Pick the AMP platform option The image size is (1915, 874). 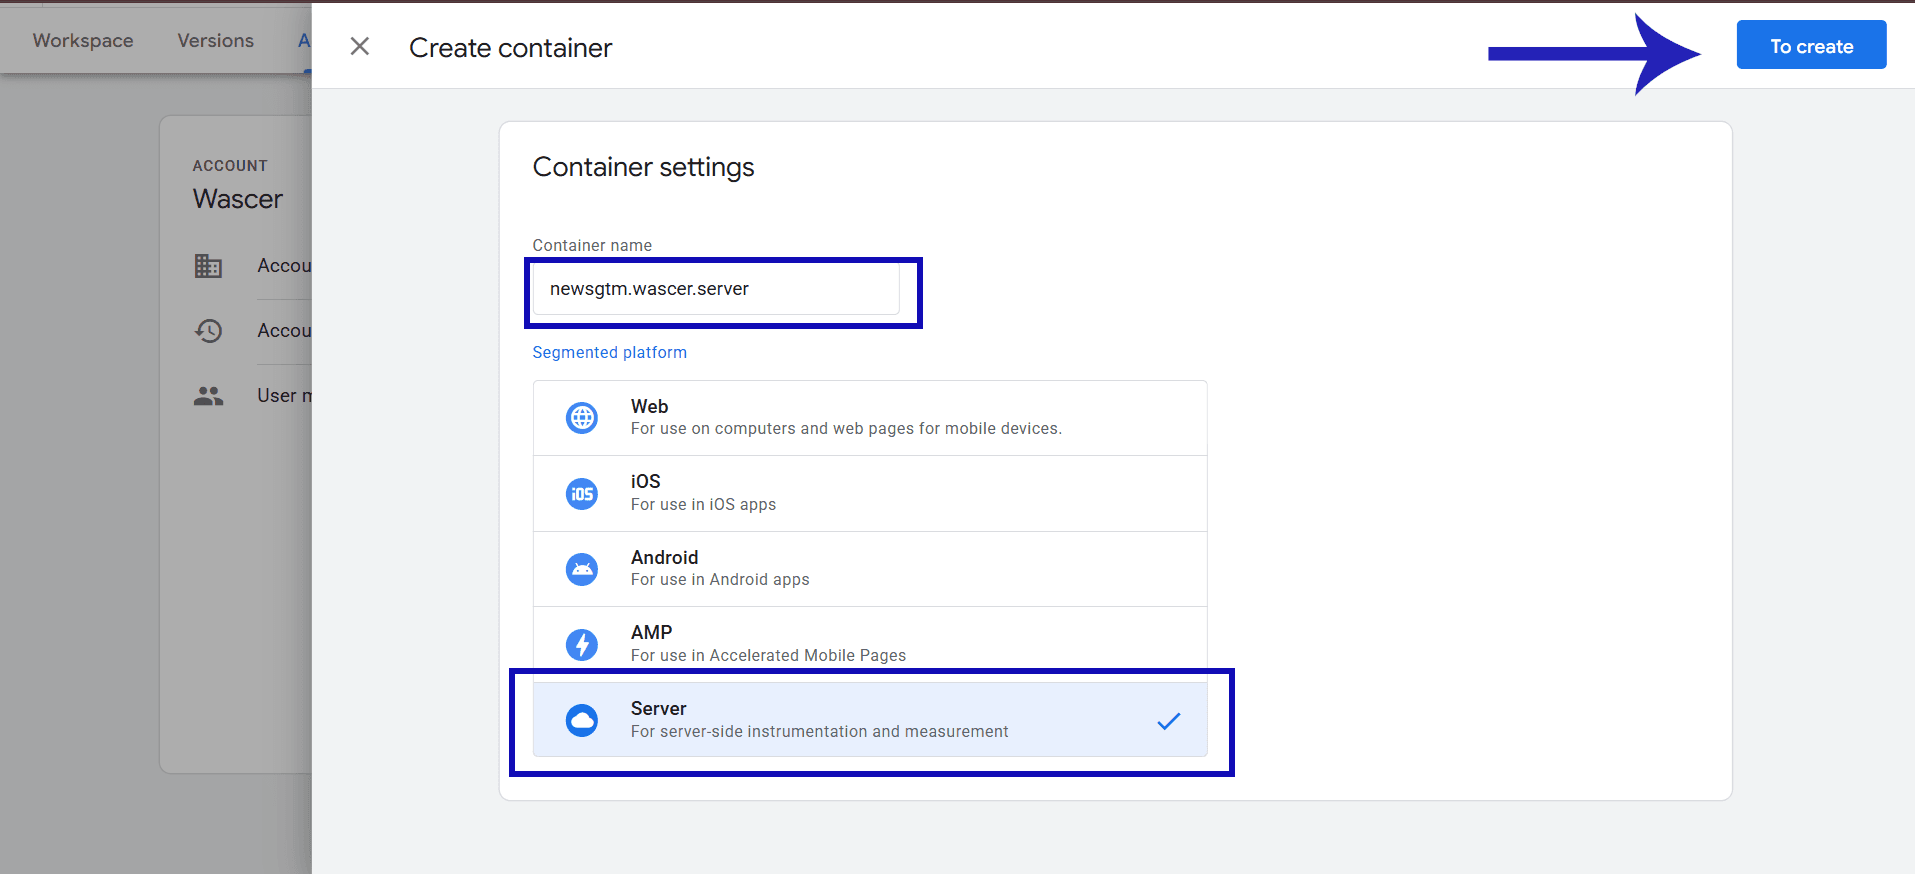click(x=870, y=644)
